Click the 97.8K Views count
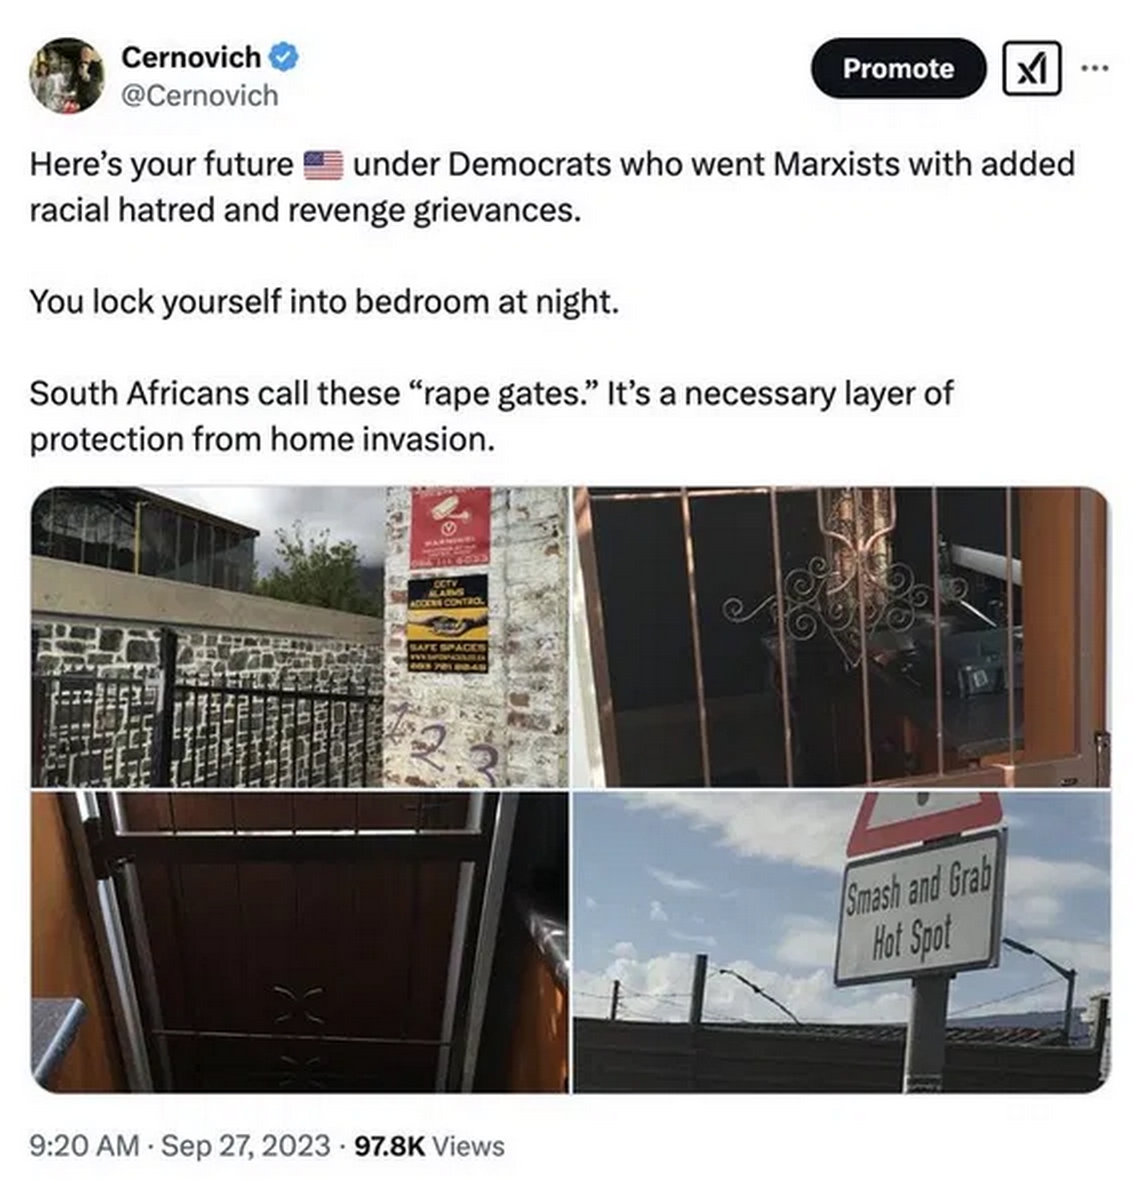The width and height of the screenshot is (1136, 1180). coord(430,1145)
